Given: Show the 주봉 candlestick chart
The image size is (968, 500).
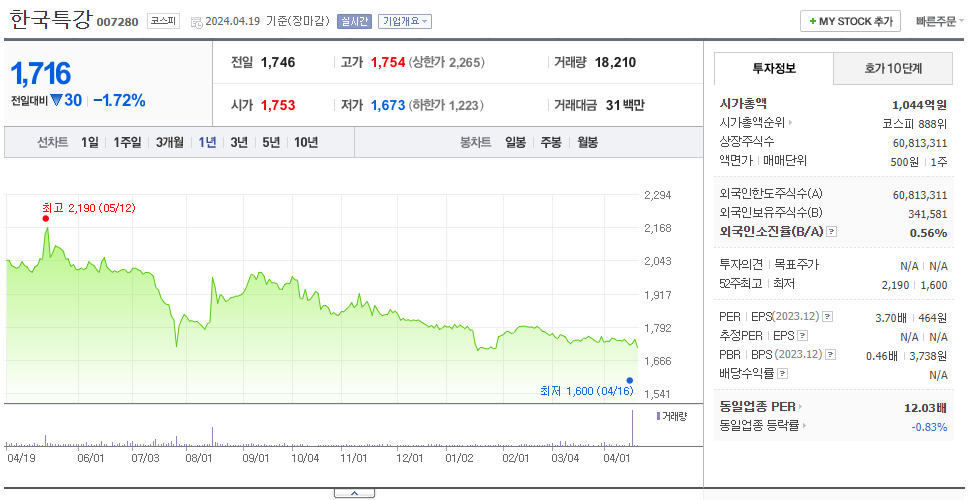Looking at the screenshot, I should [x=551, y=143].
